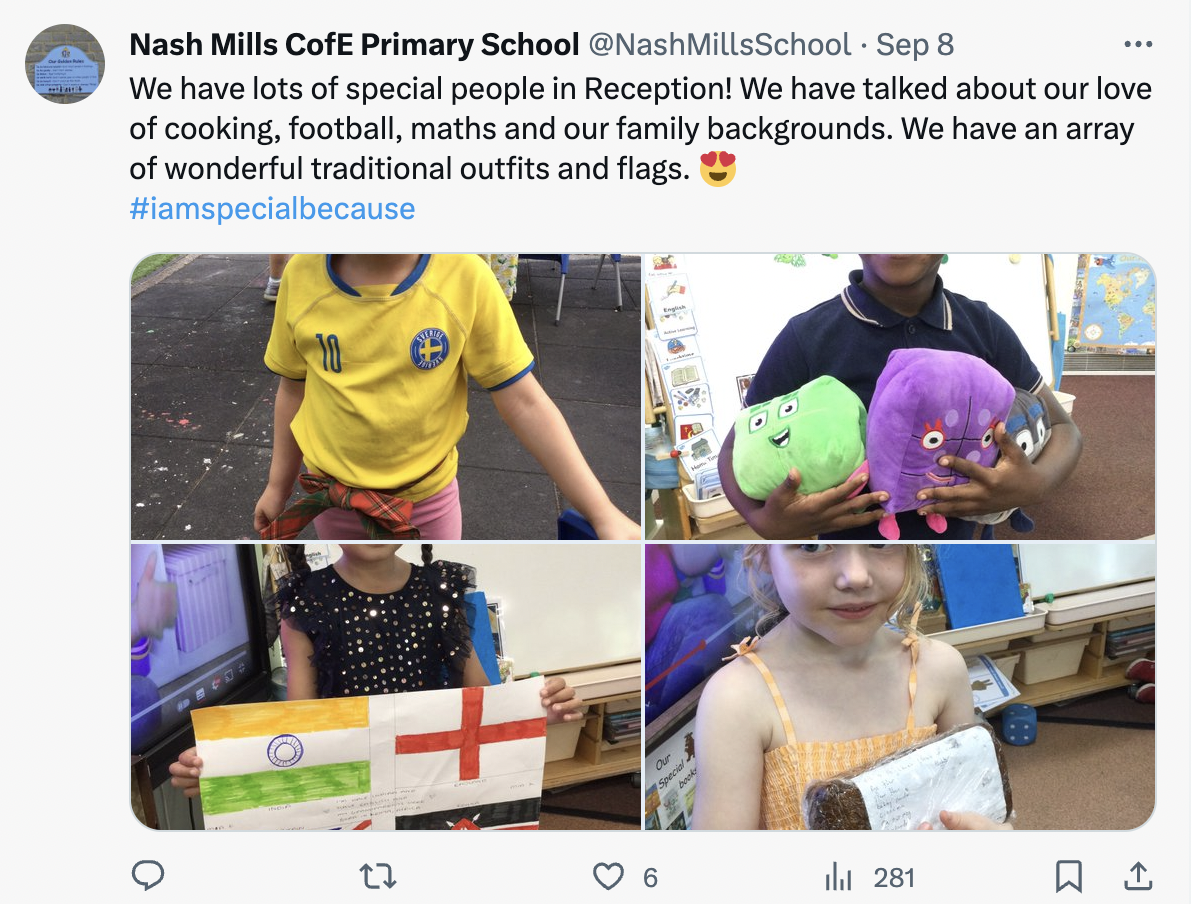Like the tweet with the heart icon
1192x904 pixels.
608,877
